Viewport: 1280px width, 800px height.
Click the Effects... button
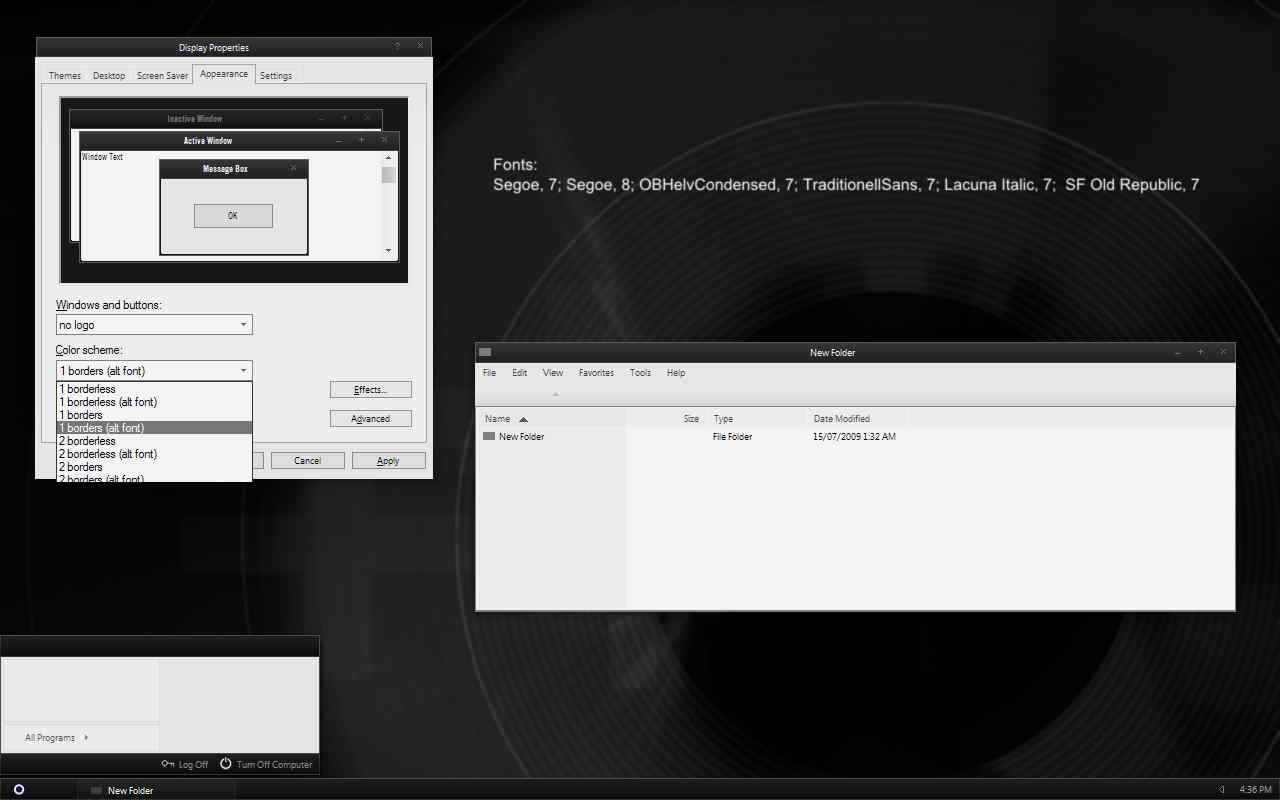coord(370,390)
